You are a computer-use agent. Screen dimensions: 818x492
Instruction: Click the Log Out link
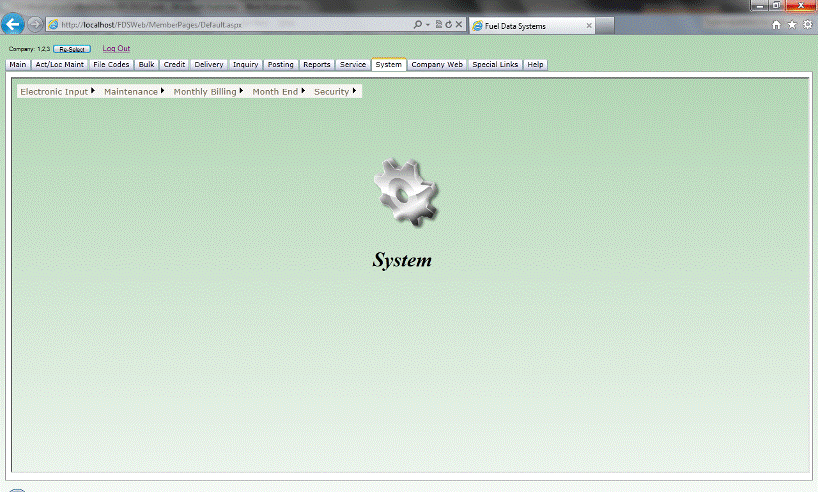(x=116, y=49)
